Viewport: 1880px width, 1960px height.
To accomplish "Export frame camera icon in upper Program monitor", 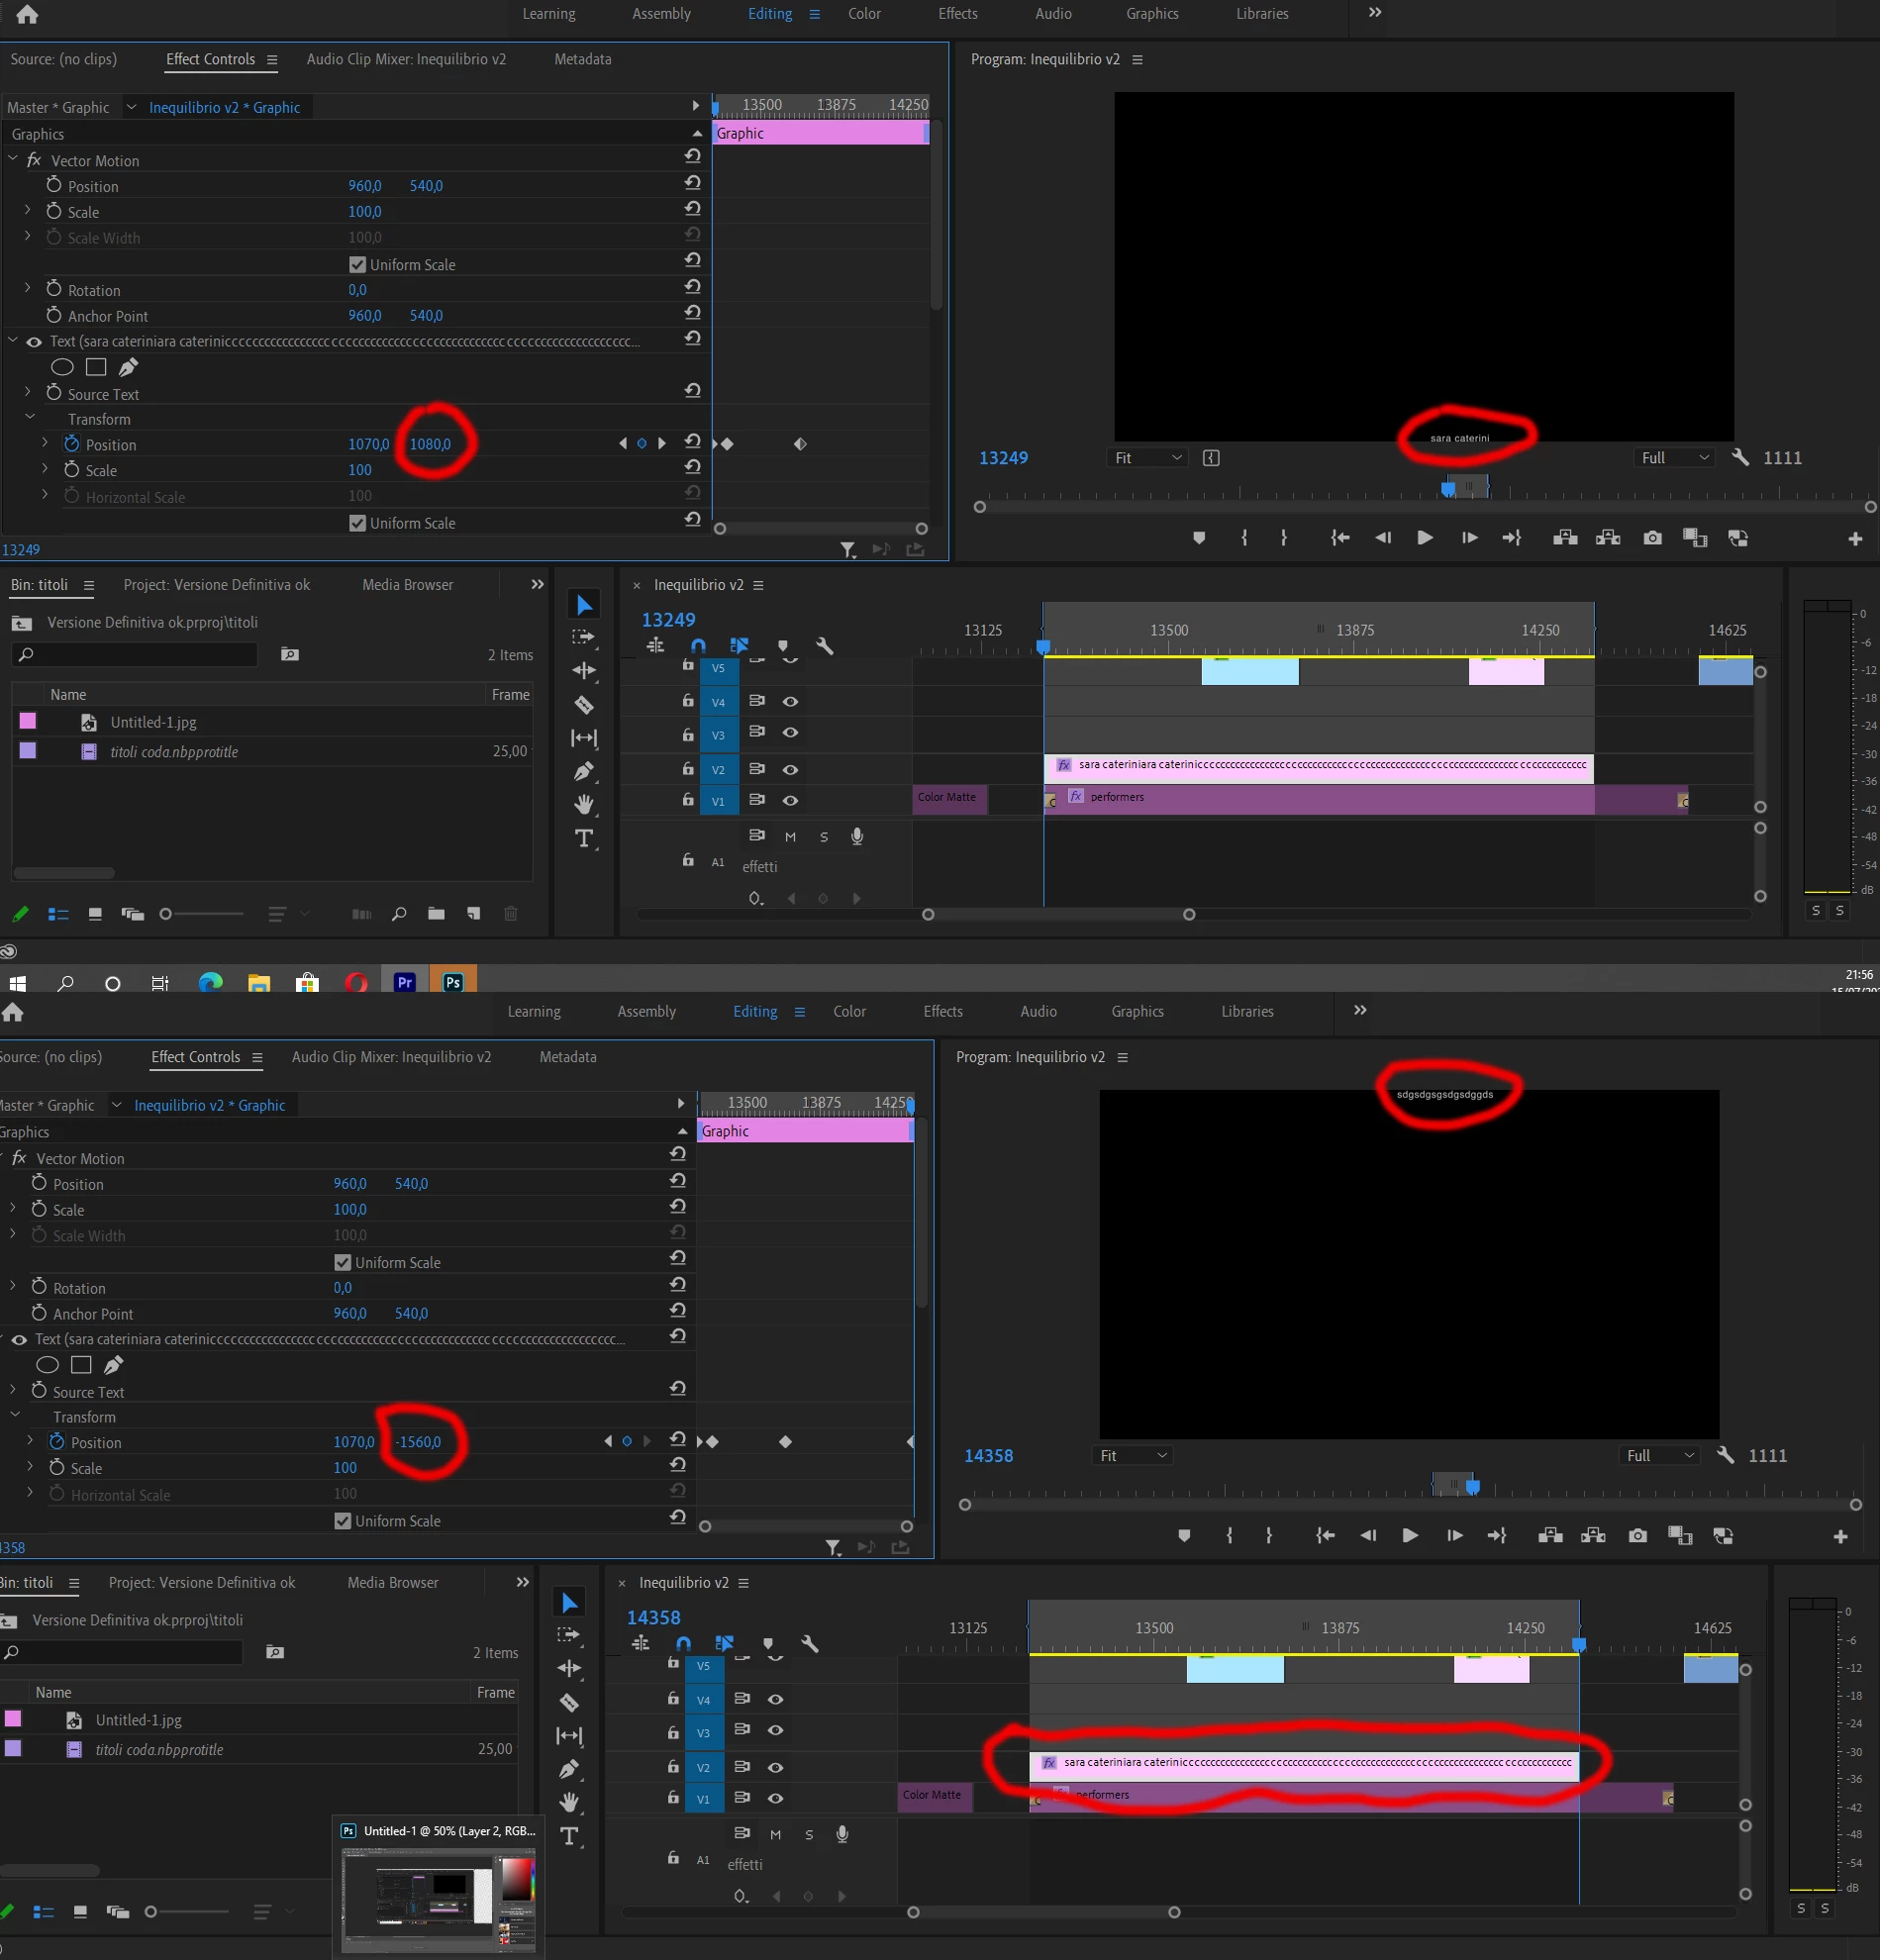I will pyautogui.click(x=1652, y=538).
